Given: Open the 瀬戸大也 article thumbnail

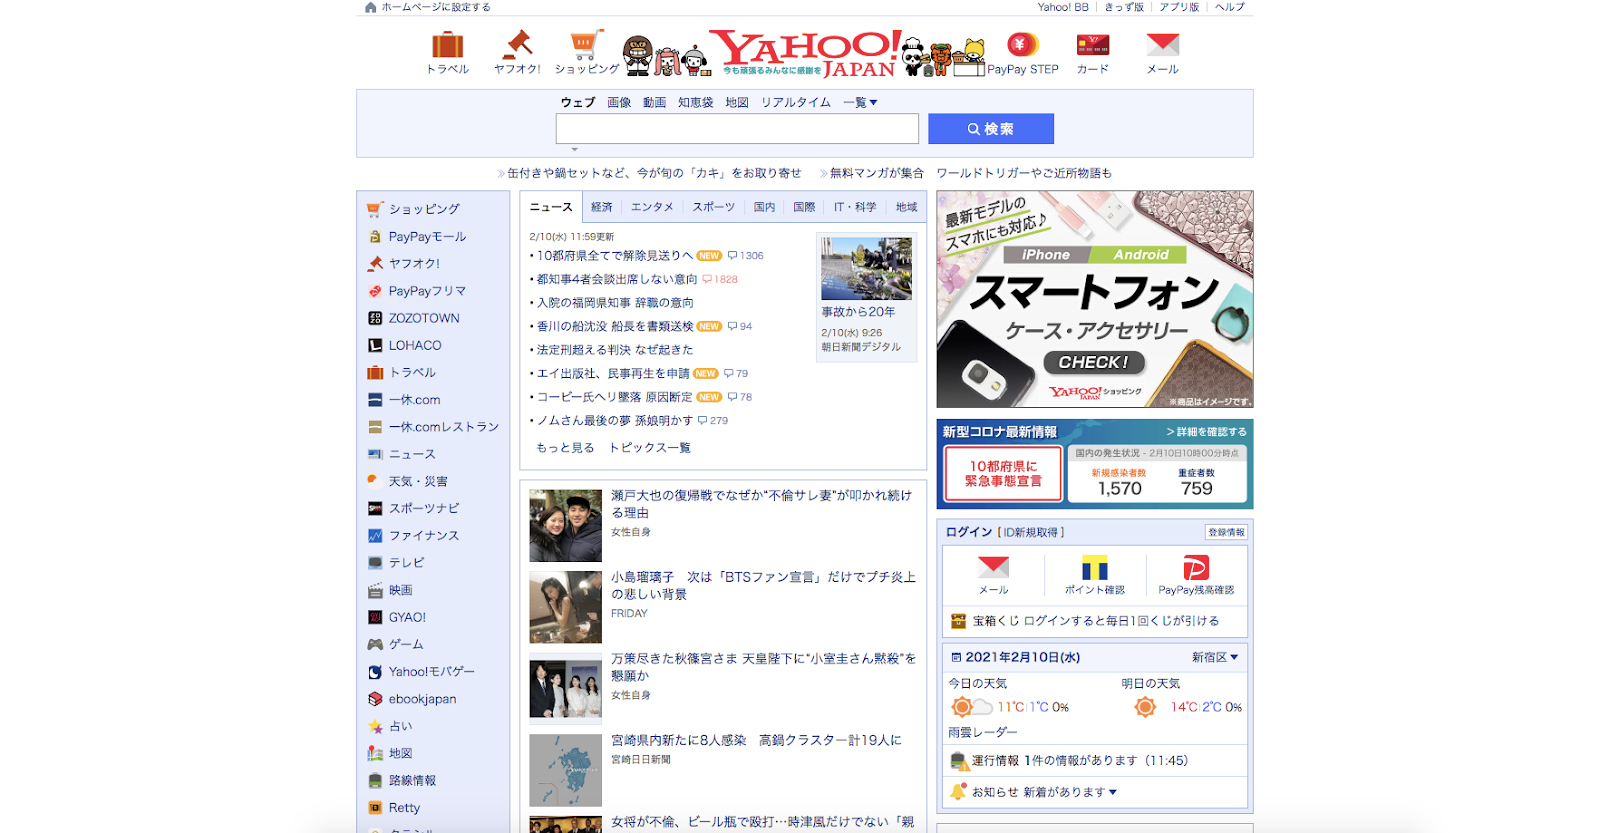Looking at the screenshot, I should [x=565, y=525].
